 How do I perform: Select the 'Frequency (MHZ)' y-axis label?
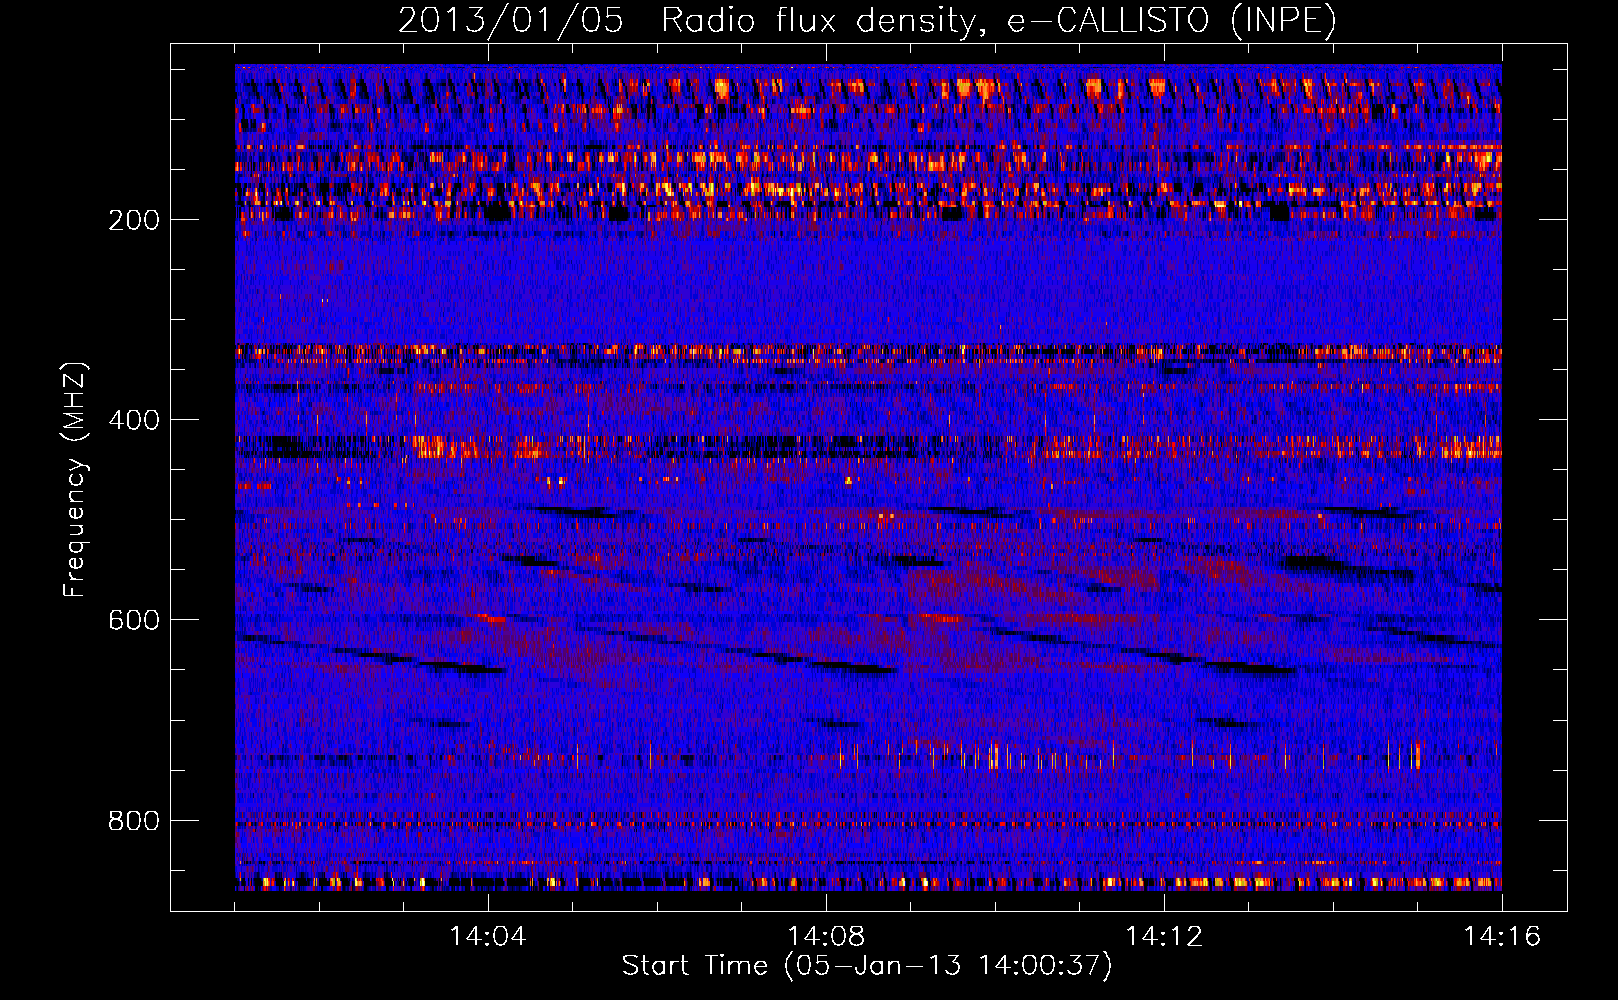tap(75, 479)
